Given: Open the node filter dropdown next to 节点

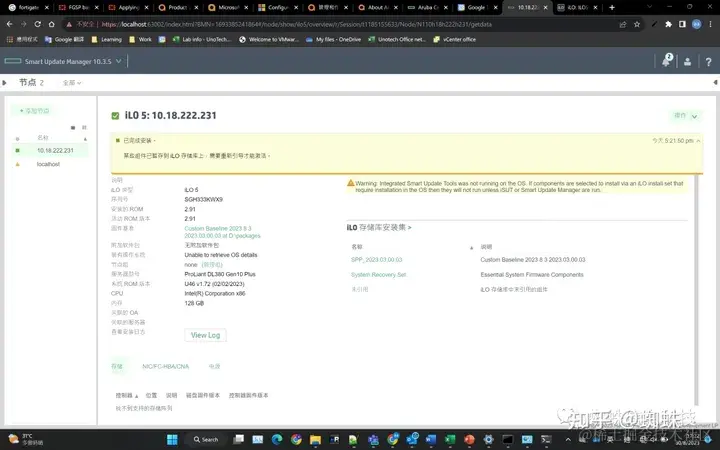Looking at the screenshot, I should click(72, 83).
